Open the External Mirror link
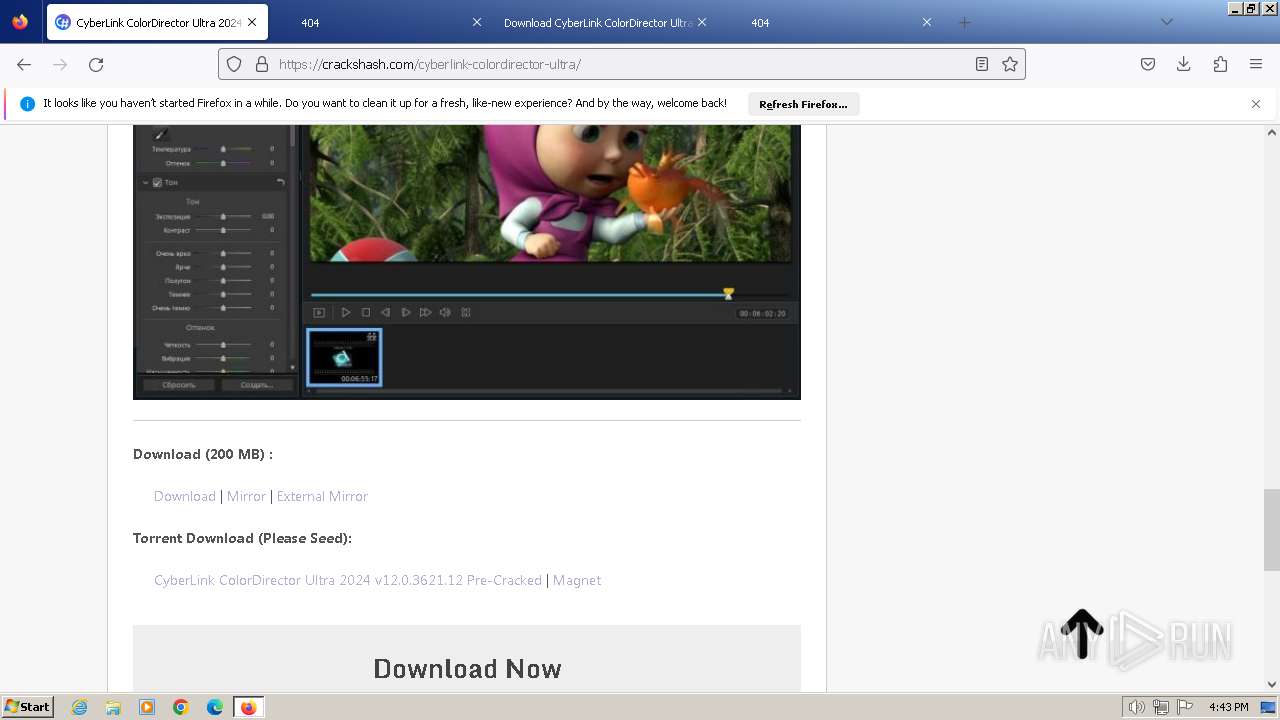This screenshot has height=720, width=1280. pos(322,496)
